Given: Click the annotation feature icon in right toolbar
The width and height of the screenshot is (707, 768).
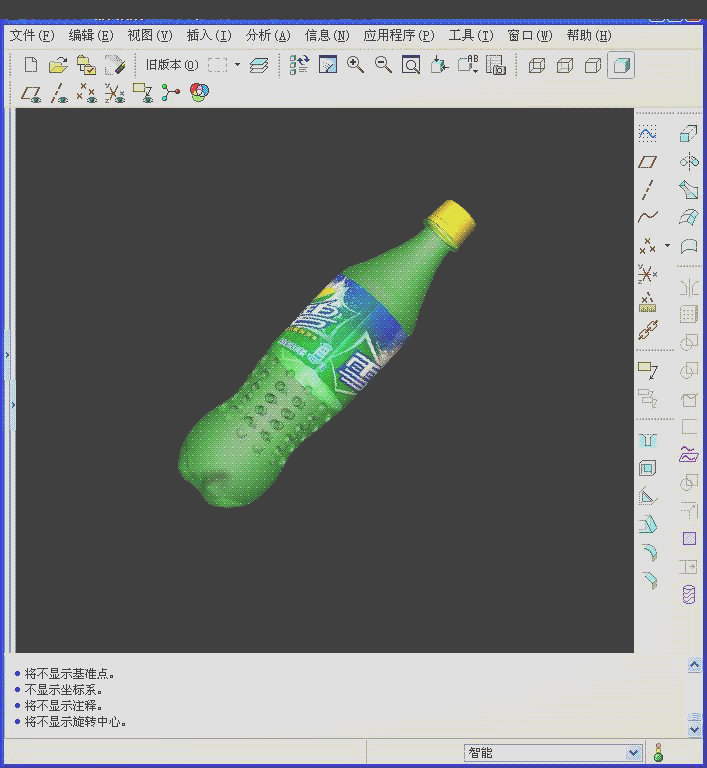Looking at the screenshot, I should pyautogui.click(x=648, y=371).
